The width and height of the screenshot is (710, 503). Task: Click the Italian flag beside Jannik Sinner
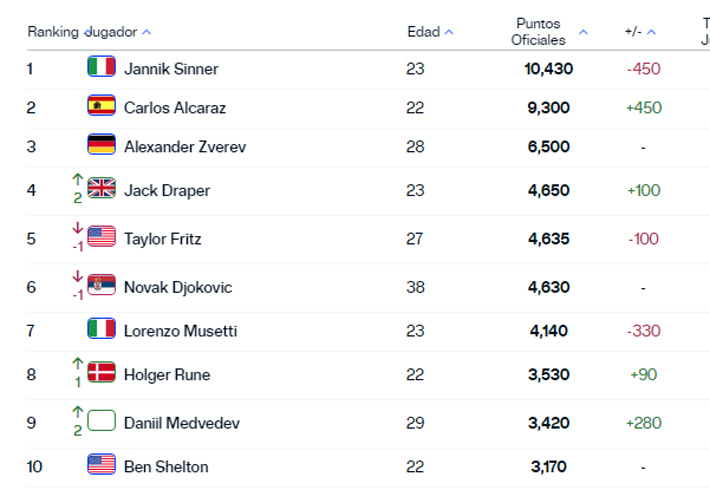coord(101,68)
